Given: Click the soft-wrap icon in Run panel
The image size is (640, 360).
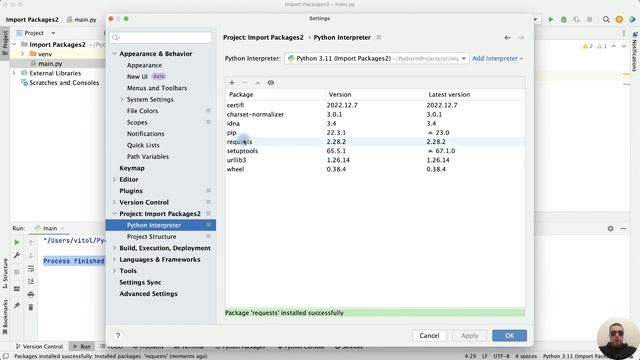Looking at the screenshot, I should click(x=31, y=269).
